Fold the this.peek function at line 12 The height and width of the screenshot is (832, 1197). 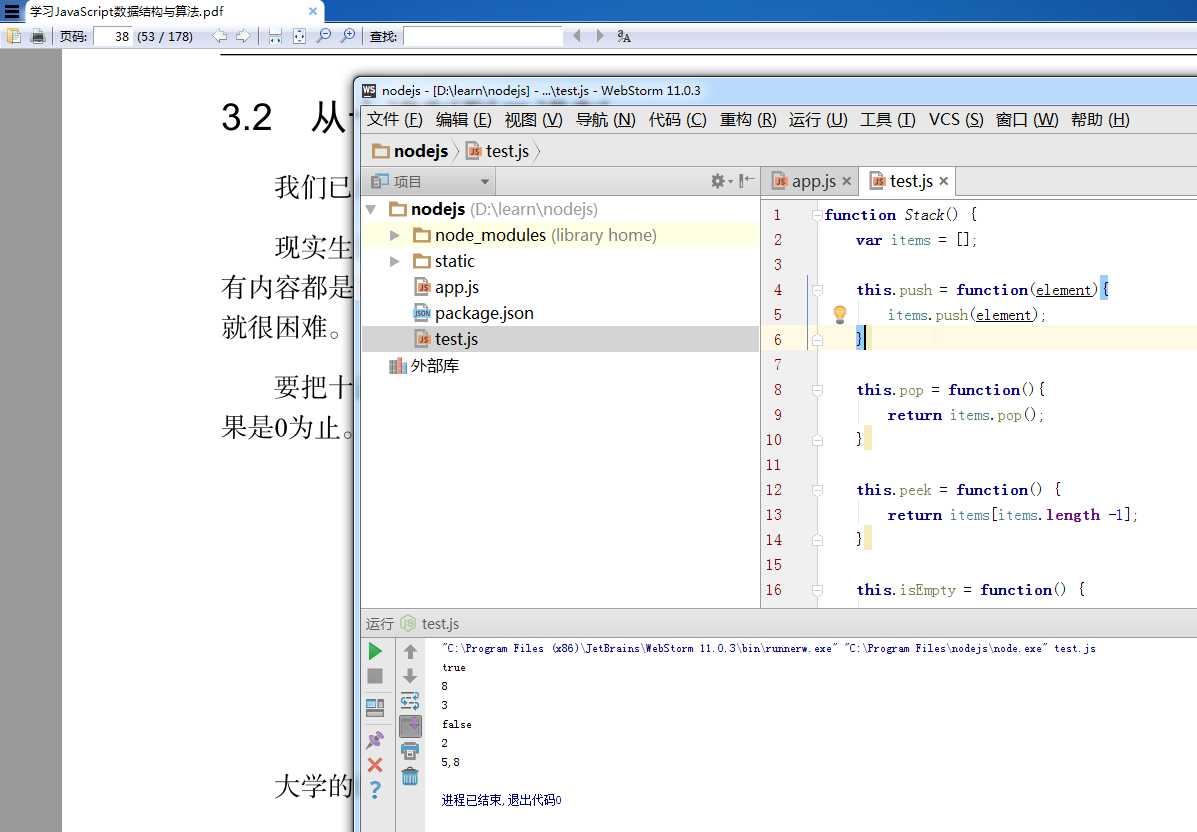[x=817, y=490]
